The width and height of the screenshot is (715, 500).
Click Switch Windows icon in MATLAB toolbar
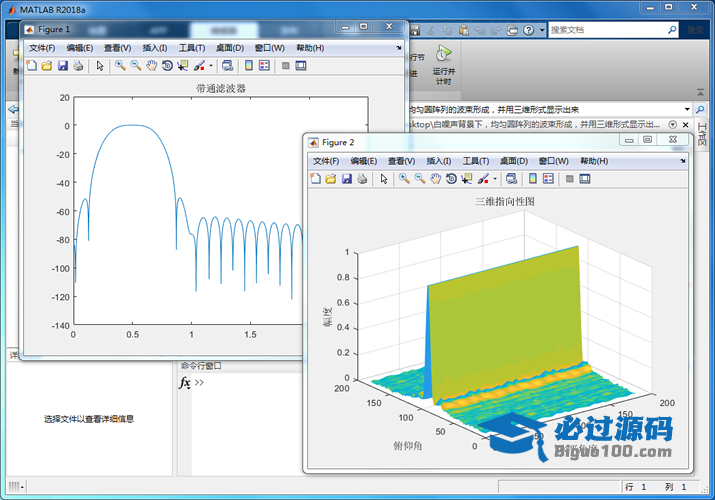pos(513,31)
